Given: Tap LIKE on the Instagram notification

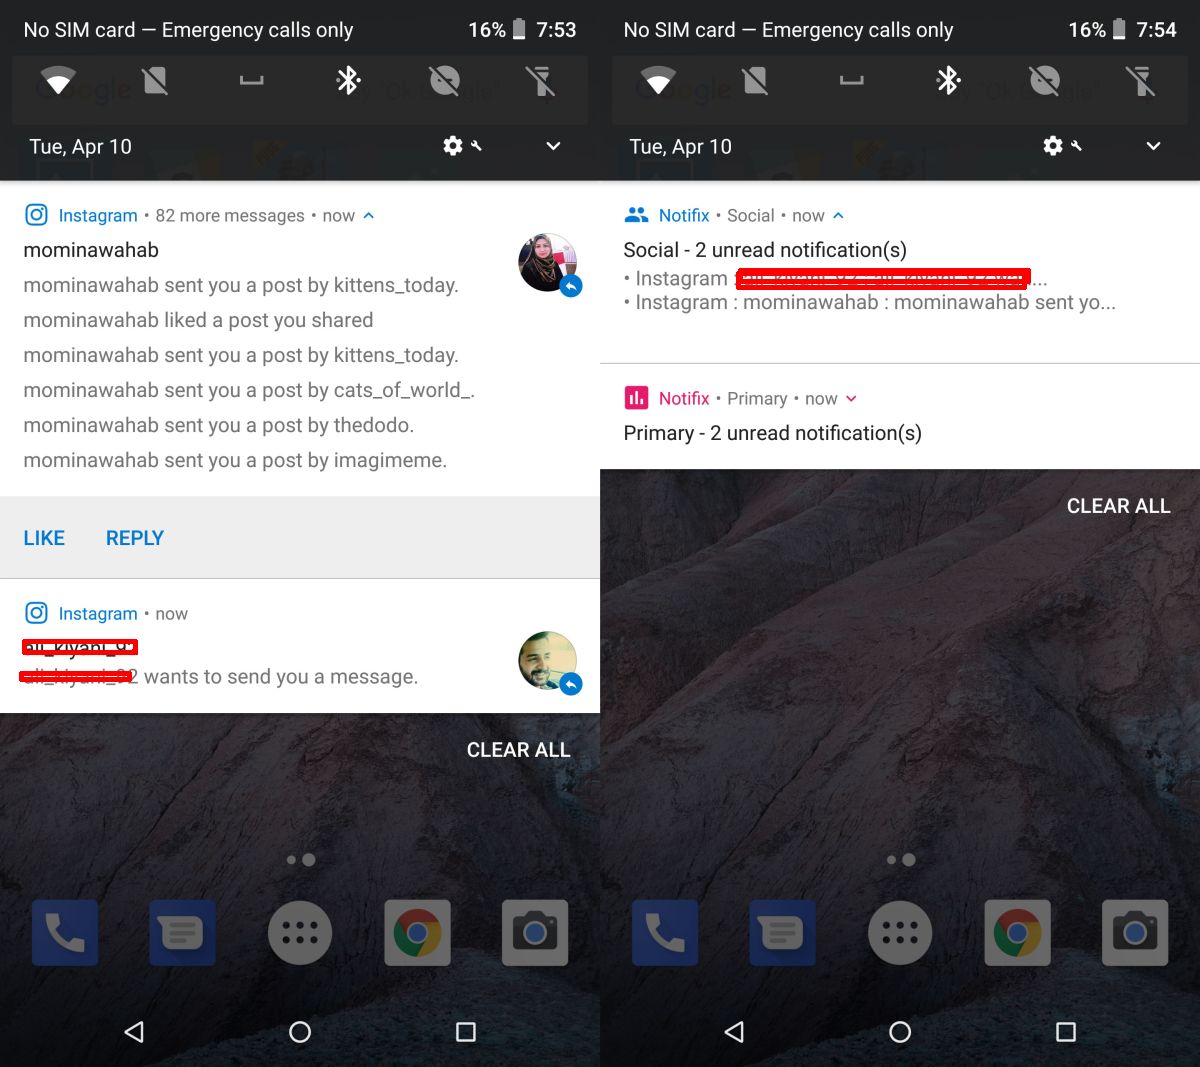Looking at the screenshot, I should (43, 537).
